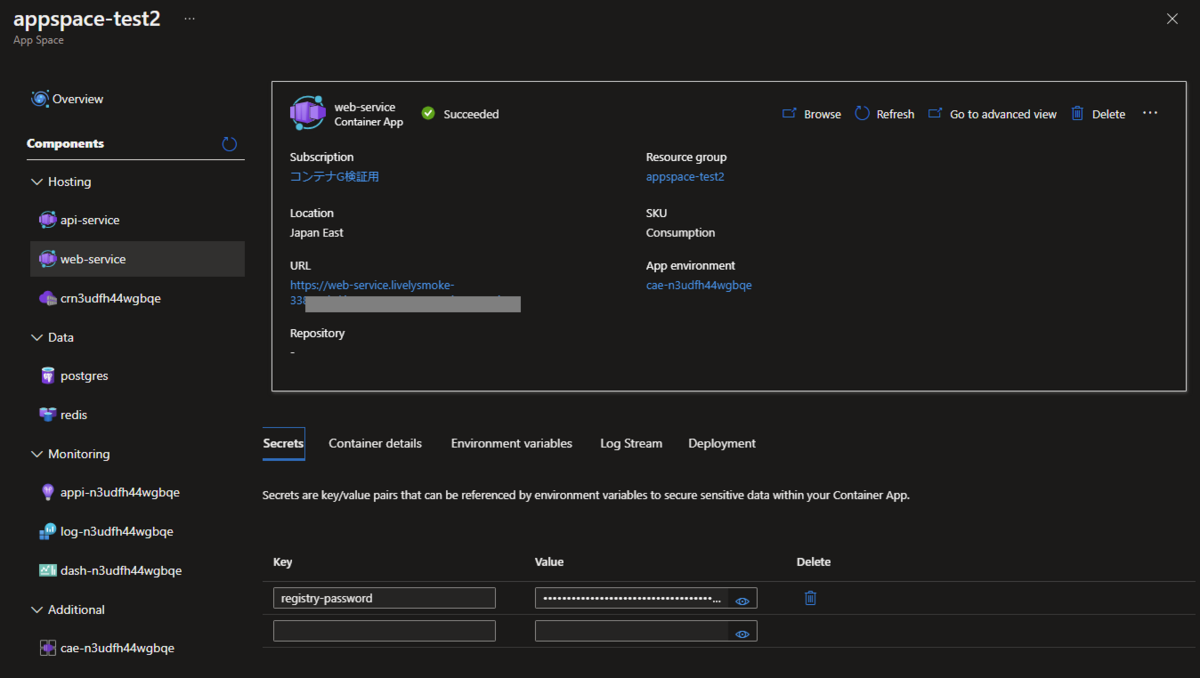The height and width of the screenshot is (678, 1200).
Task: Refresh the Components list
Action: click(x=229, y=144)
